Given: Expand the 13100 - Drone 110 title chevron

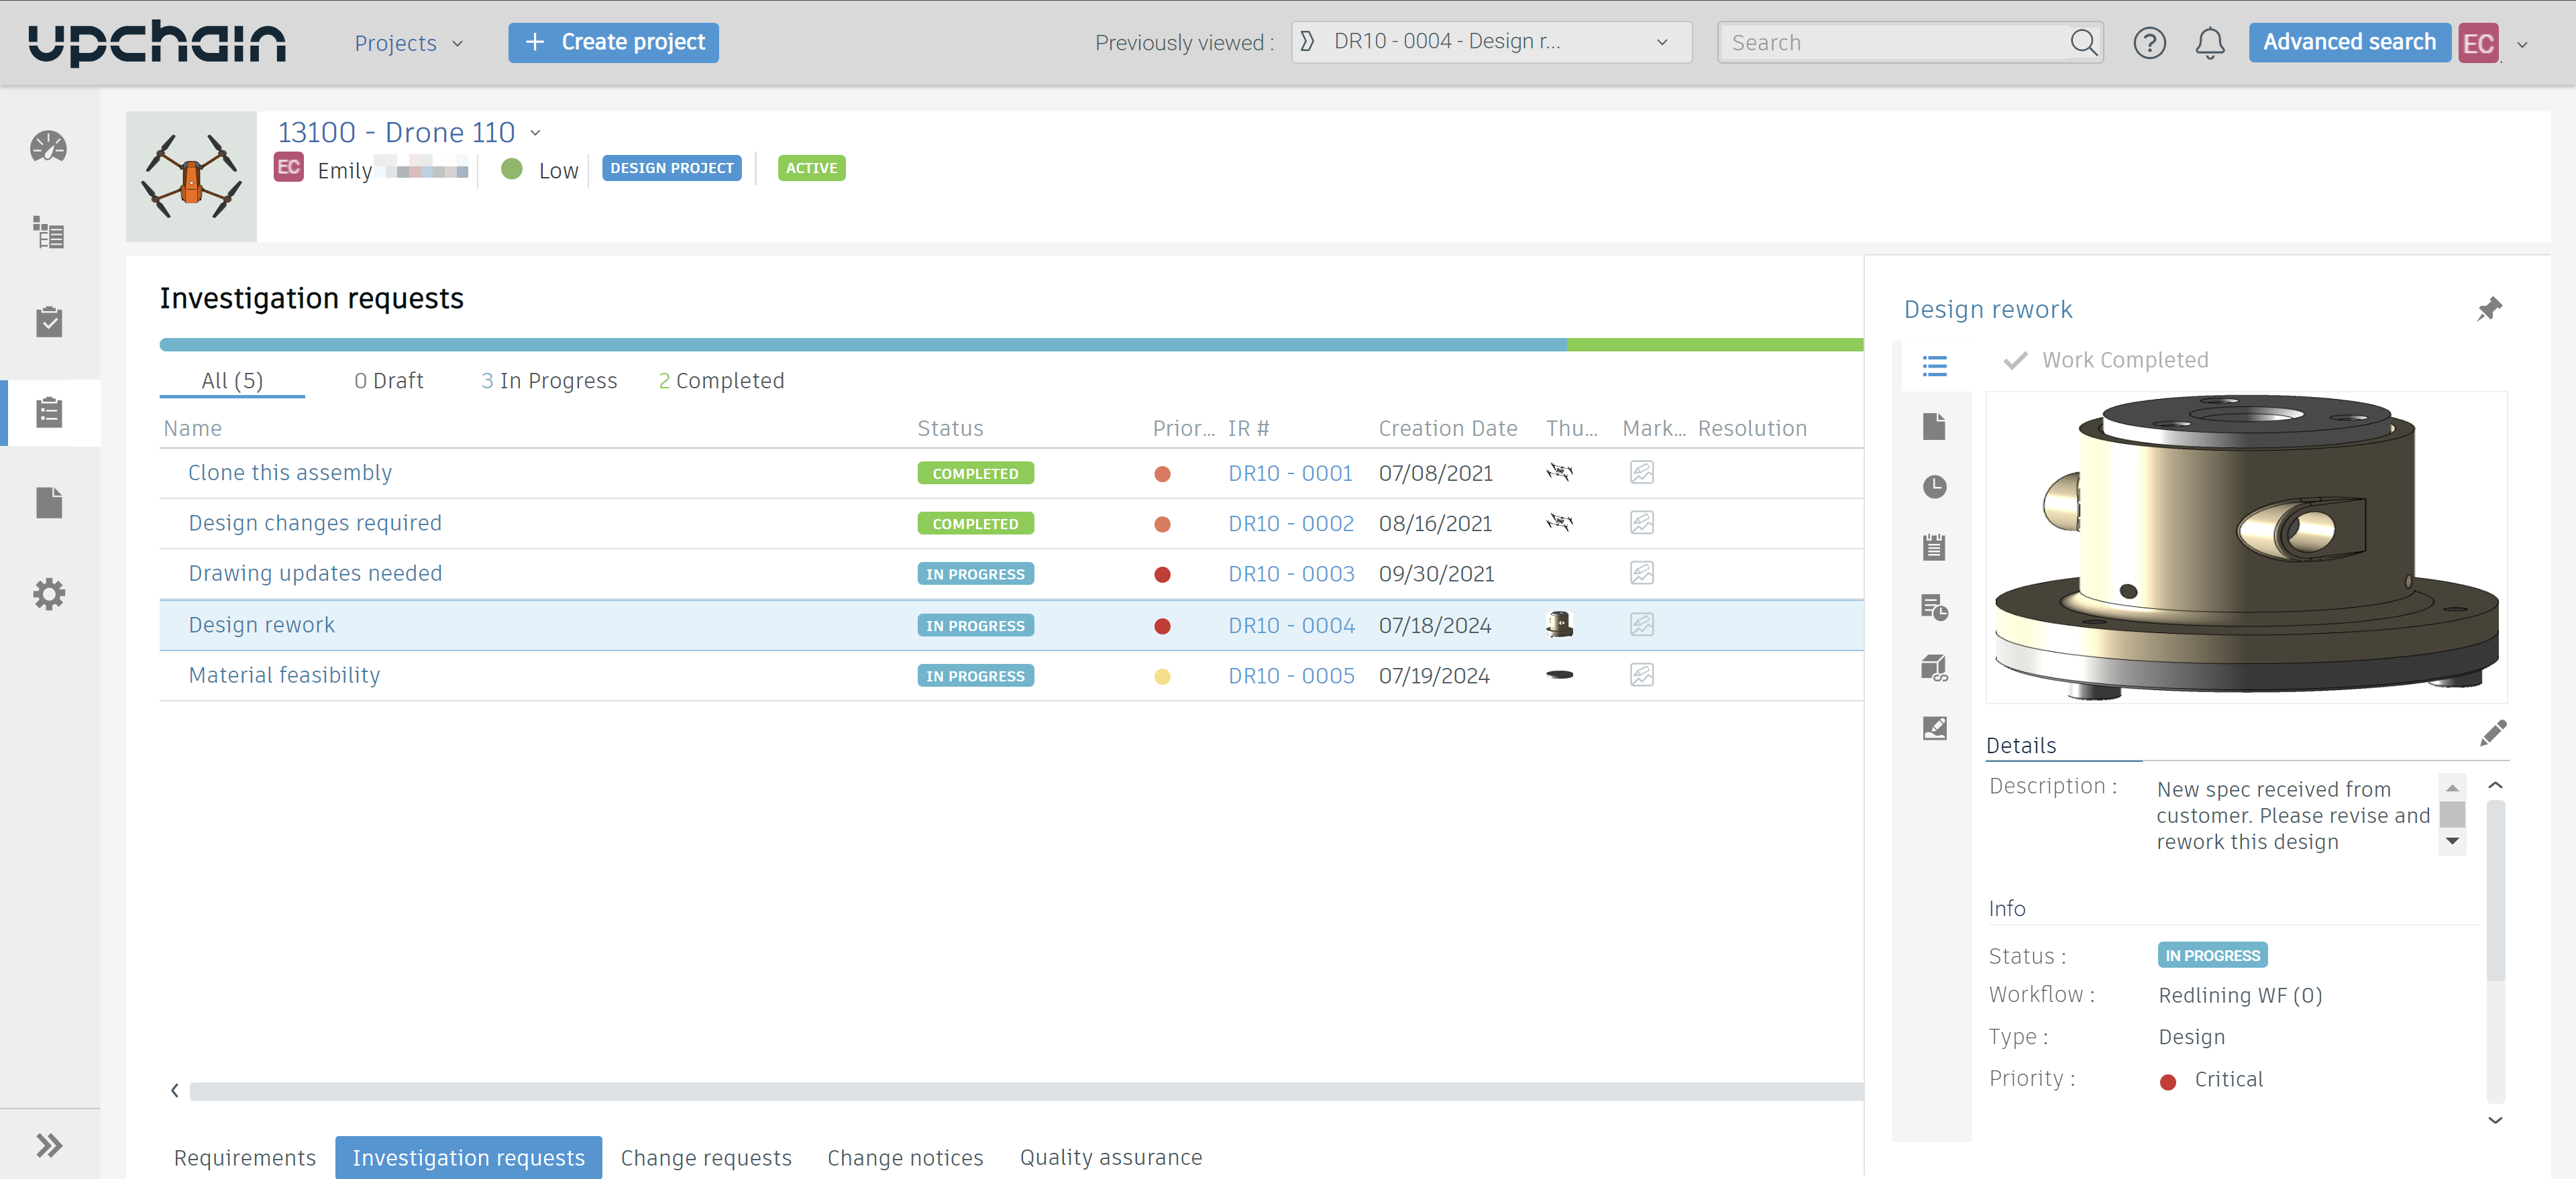Looking at the screenshot, I should [535, 133].
